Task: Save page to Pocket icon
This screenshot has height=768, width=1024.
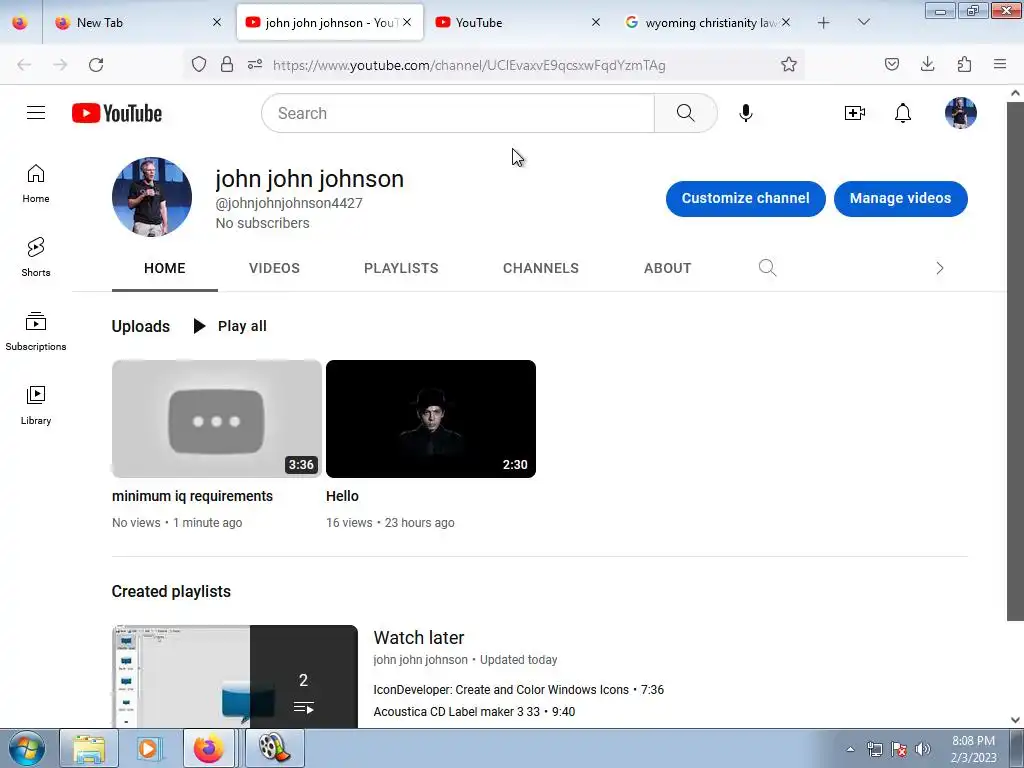Action: (x=891, y=65)
